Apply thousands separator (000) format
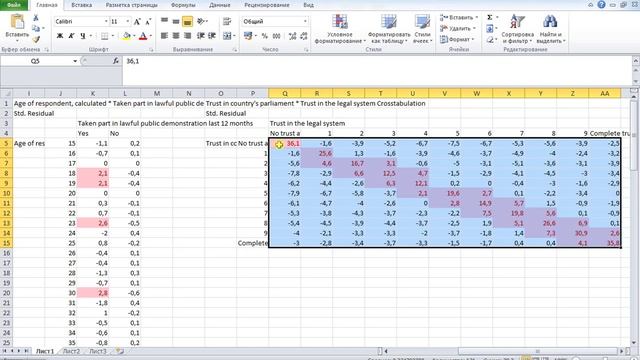The height and width of the screenshot is (360, 640). pos(276,36)
